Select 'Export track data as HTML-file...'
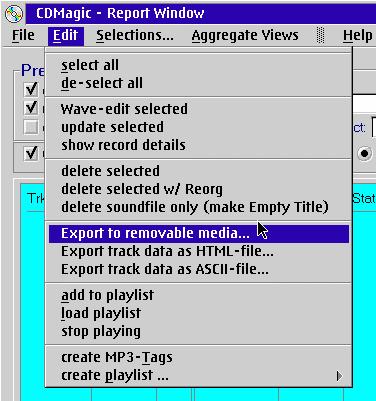 tap(198, 251)
